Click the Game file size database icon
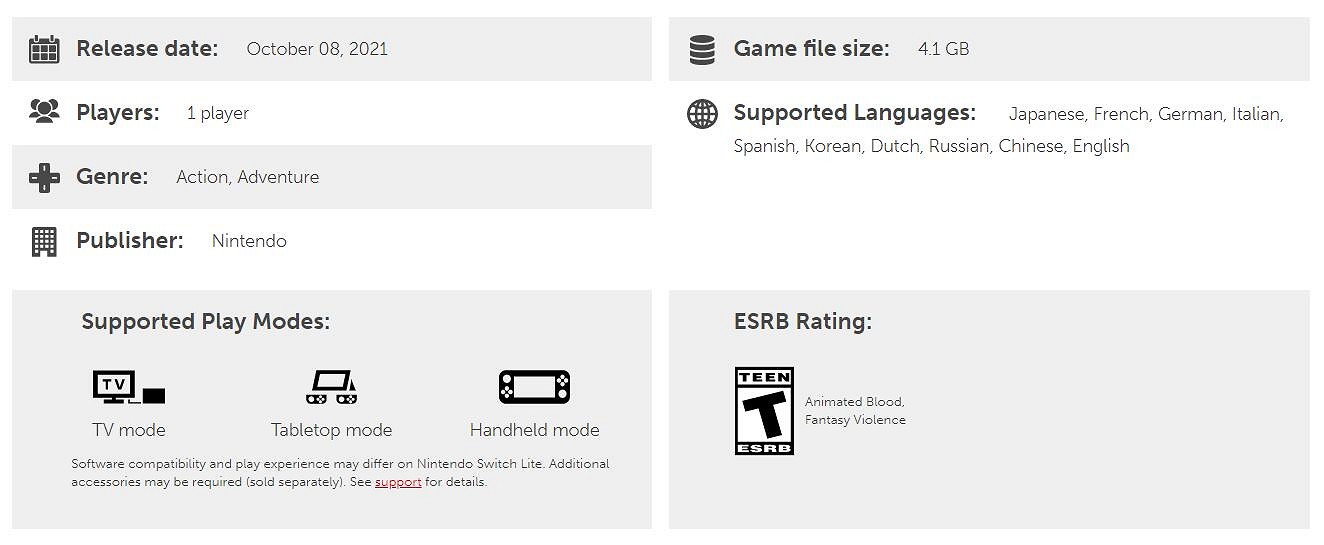The height and width of the screenshot is (545, 1324). tap(702, 49)
